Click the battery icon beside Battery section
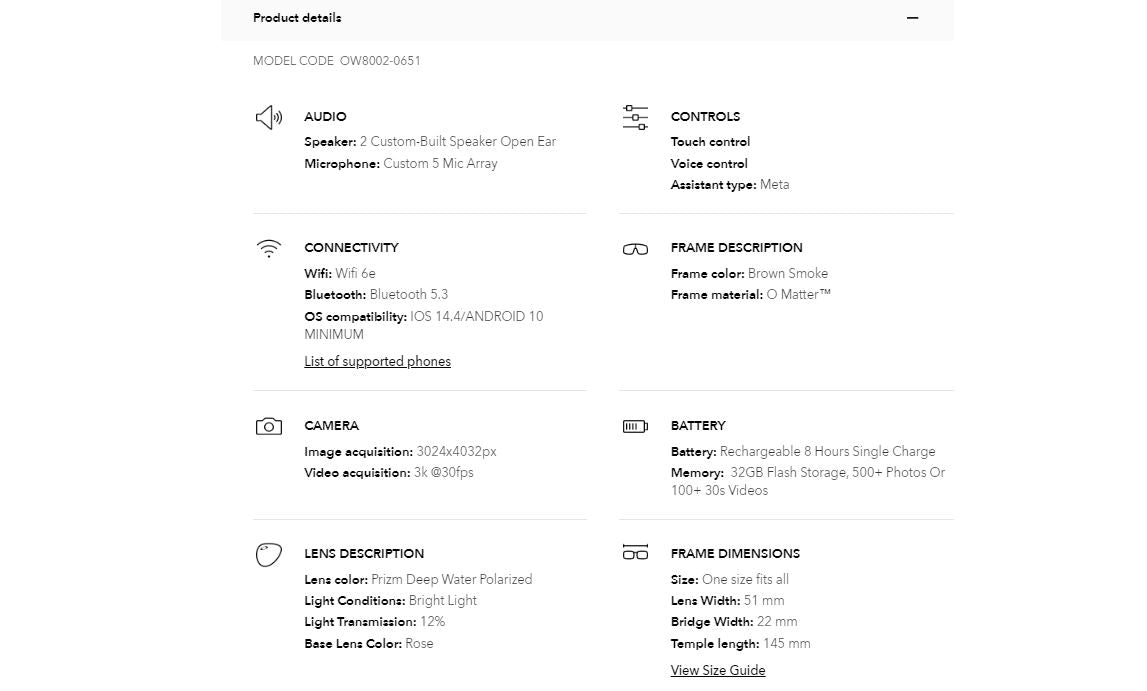Viewport: 1147px width, 691px height. pyautogui.click(x=635, y=427)
